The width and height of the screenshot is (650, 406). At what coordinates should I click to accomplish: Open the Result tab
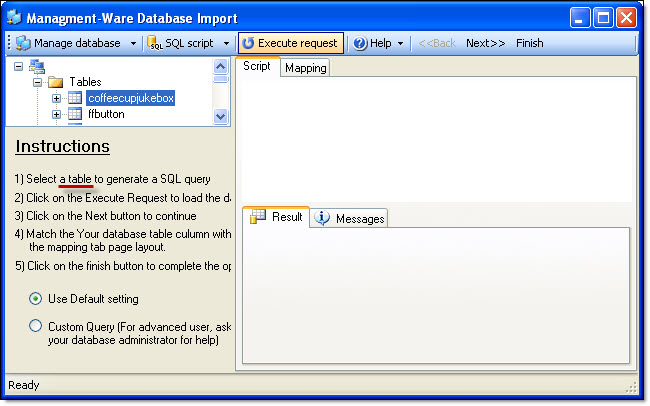click(x=276, y=217)
